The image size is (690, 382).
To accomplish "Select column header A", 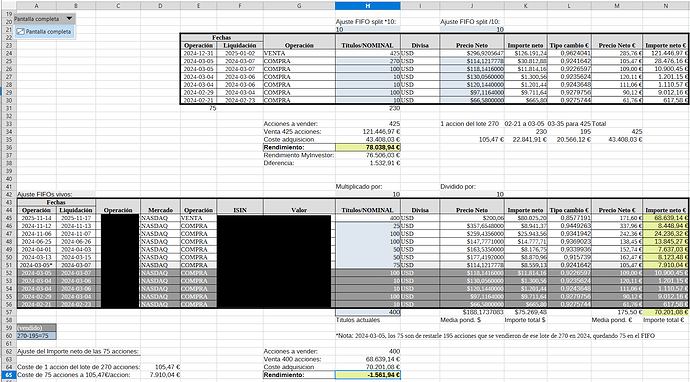I will (x=37, y=6).
